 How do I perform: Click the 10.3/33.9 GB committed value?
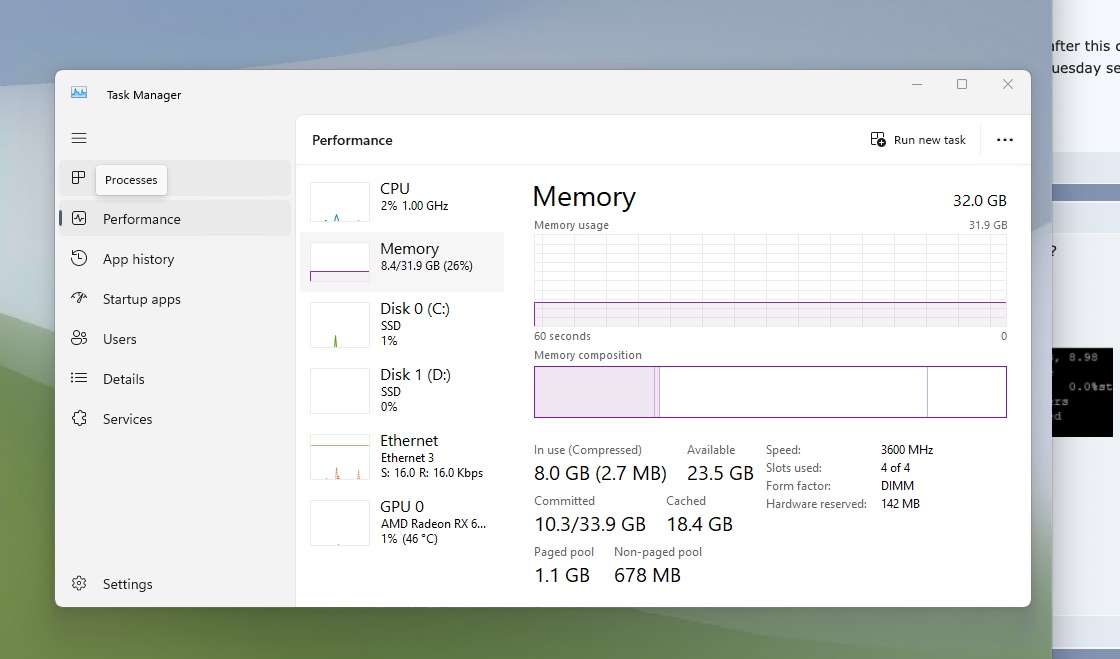coord(590,524)
